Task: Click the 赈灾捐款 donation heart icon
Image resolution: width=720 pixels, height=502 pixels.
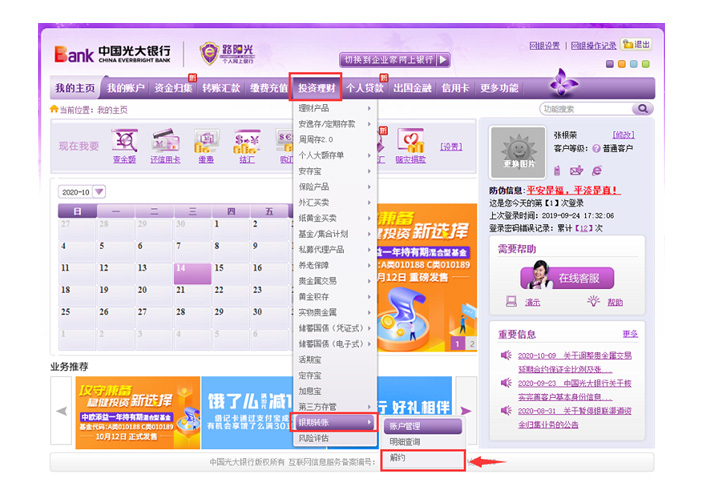Action: coord(410,142)
